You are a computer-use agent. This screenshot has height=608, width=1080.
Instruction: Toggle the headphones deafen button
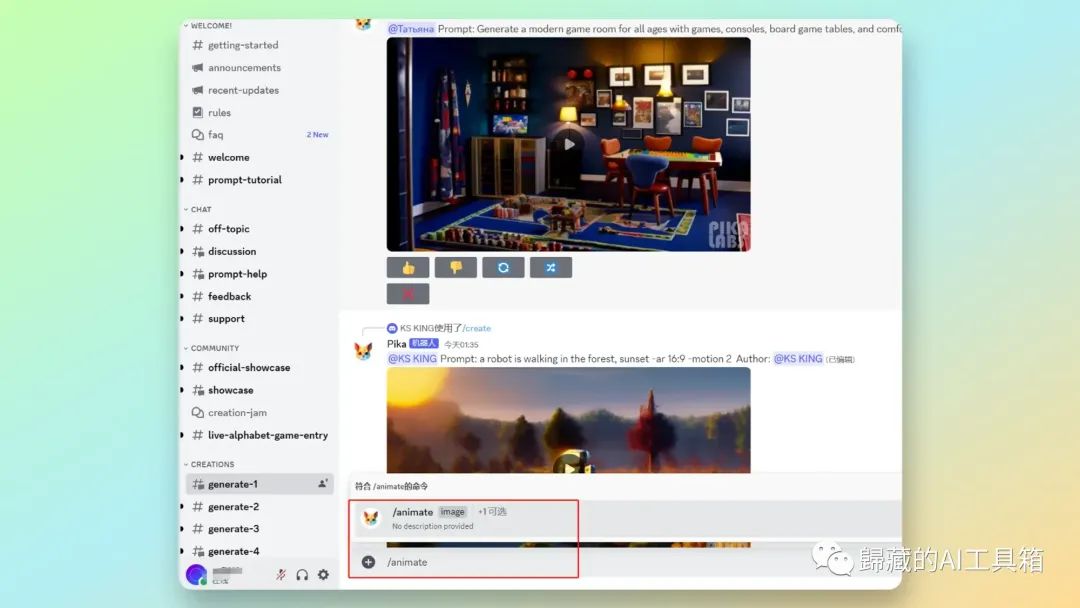302,574
